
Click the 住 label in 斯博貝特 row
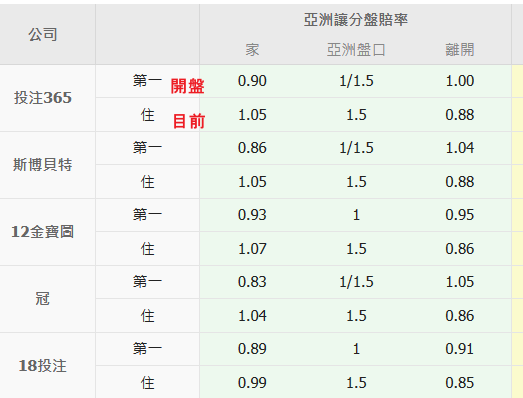(x=147, y=182)
